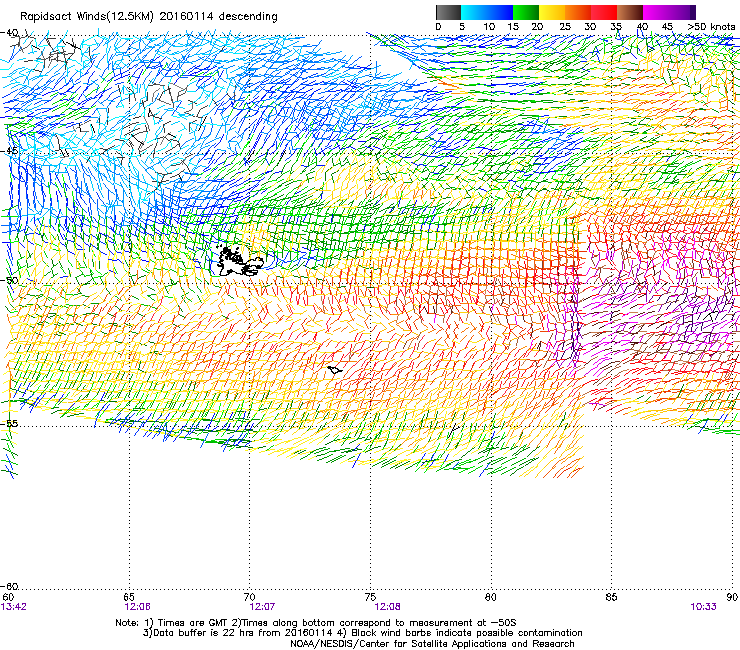Image resolution: width=740 pixels, height=650 pixels.
Task: Click the Rapidscat Winds chart title
Action: click(149, 16)
